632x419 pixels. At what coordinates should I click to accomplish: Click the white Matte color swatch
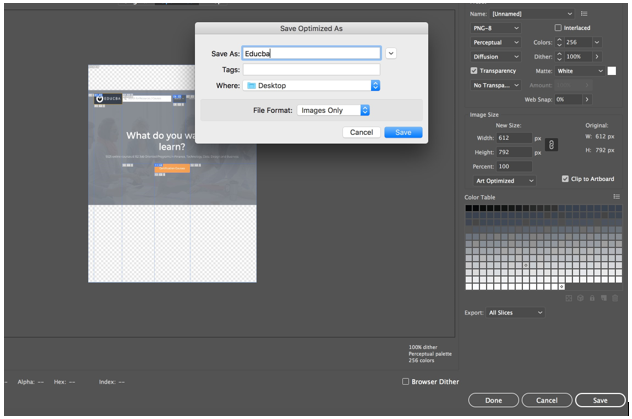coord(611,71)
